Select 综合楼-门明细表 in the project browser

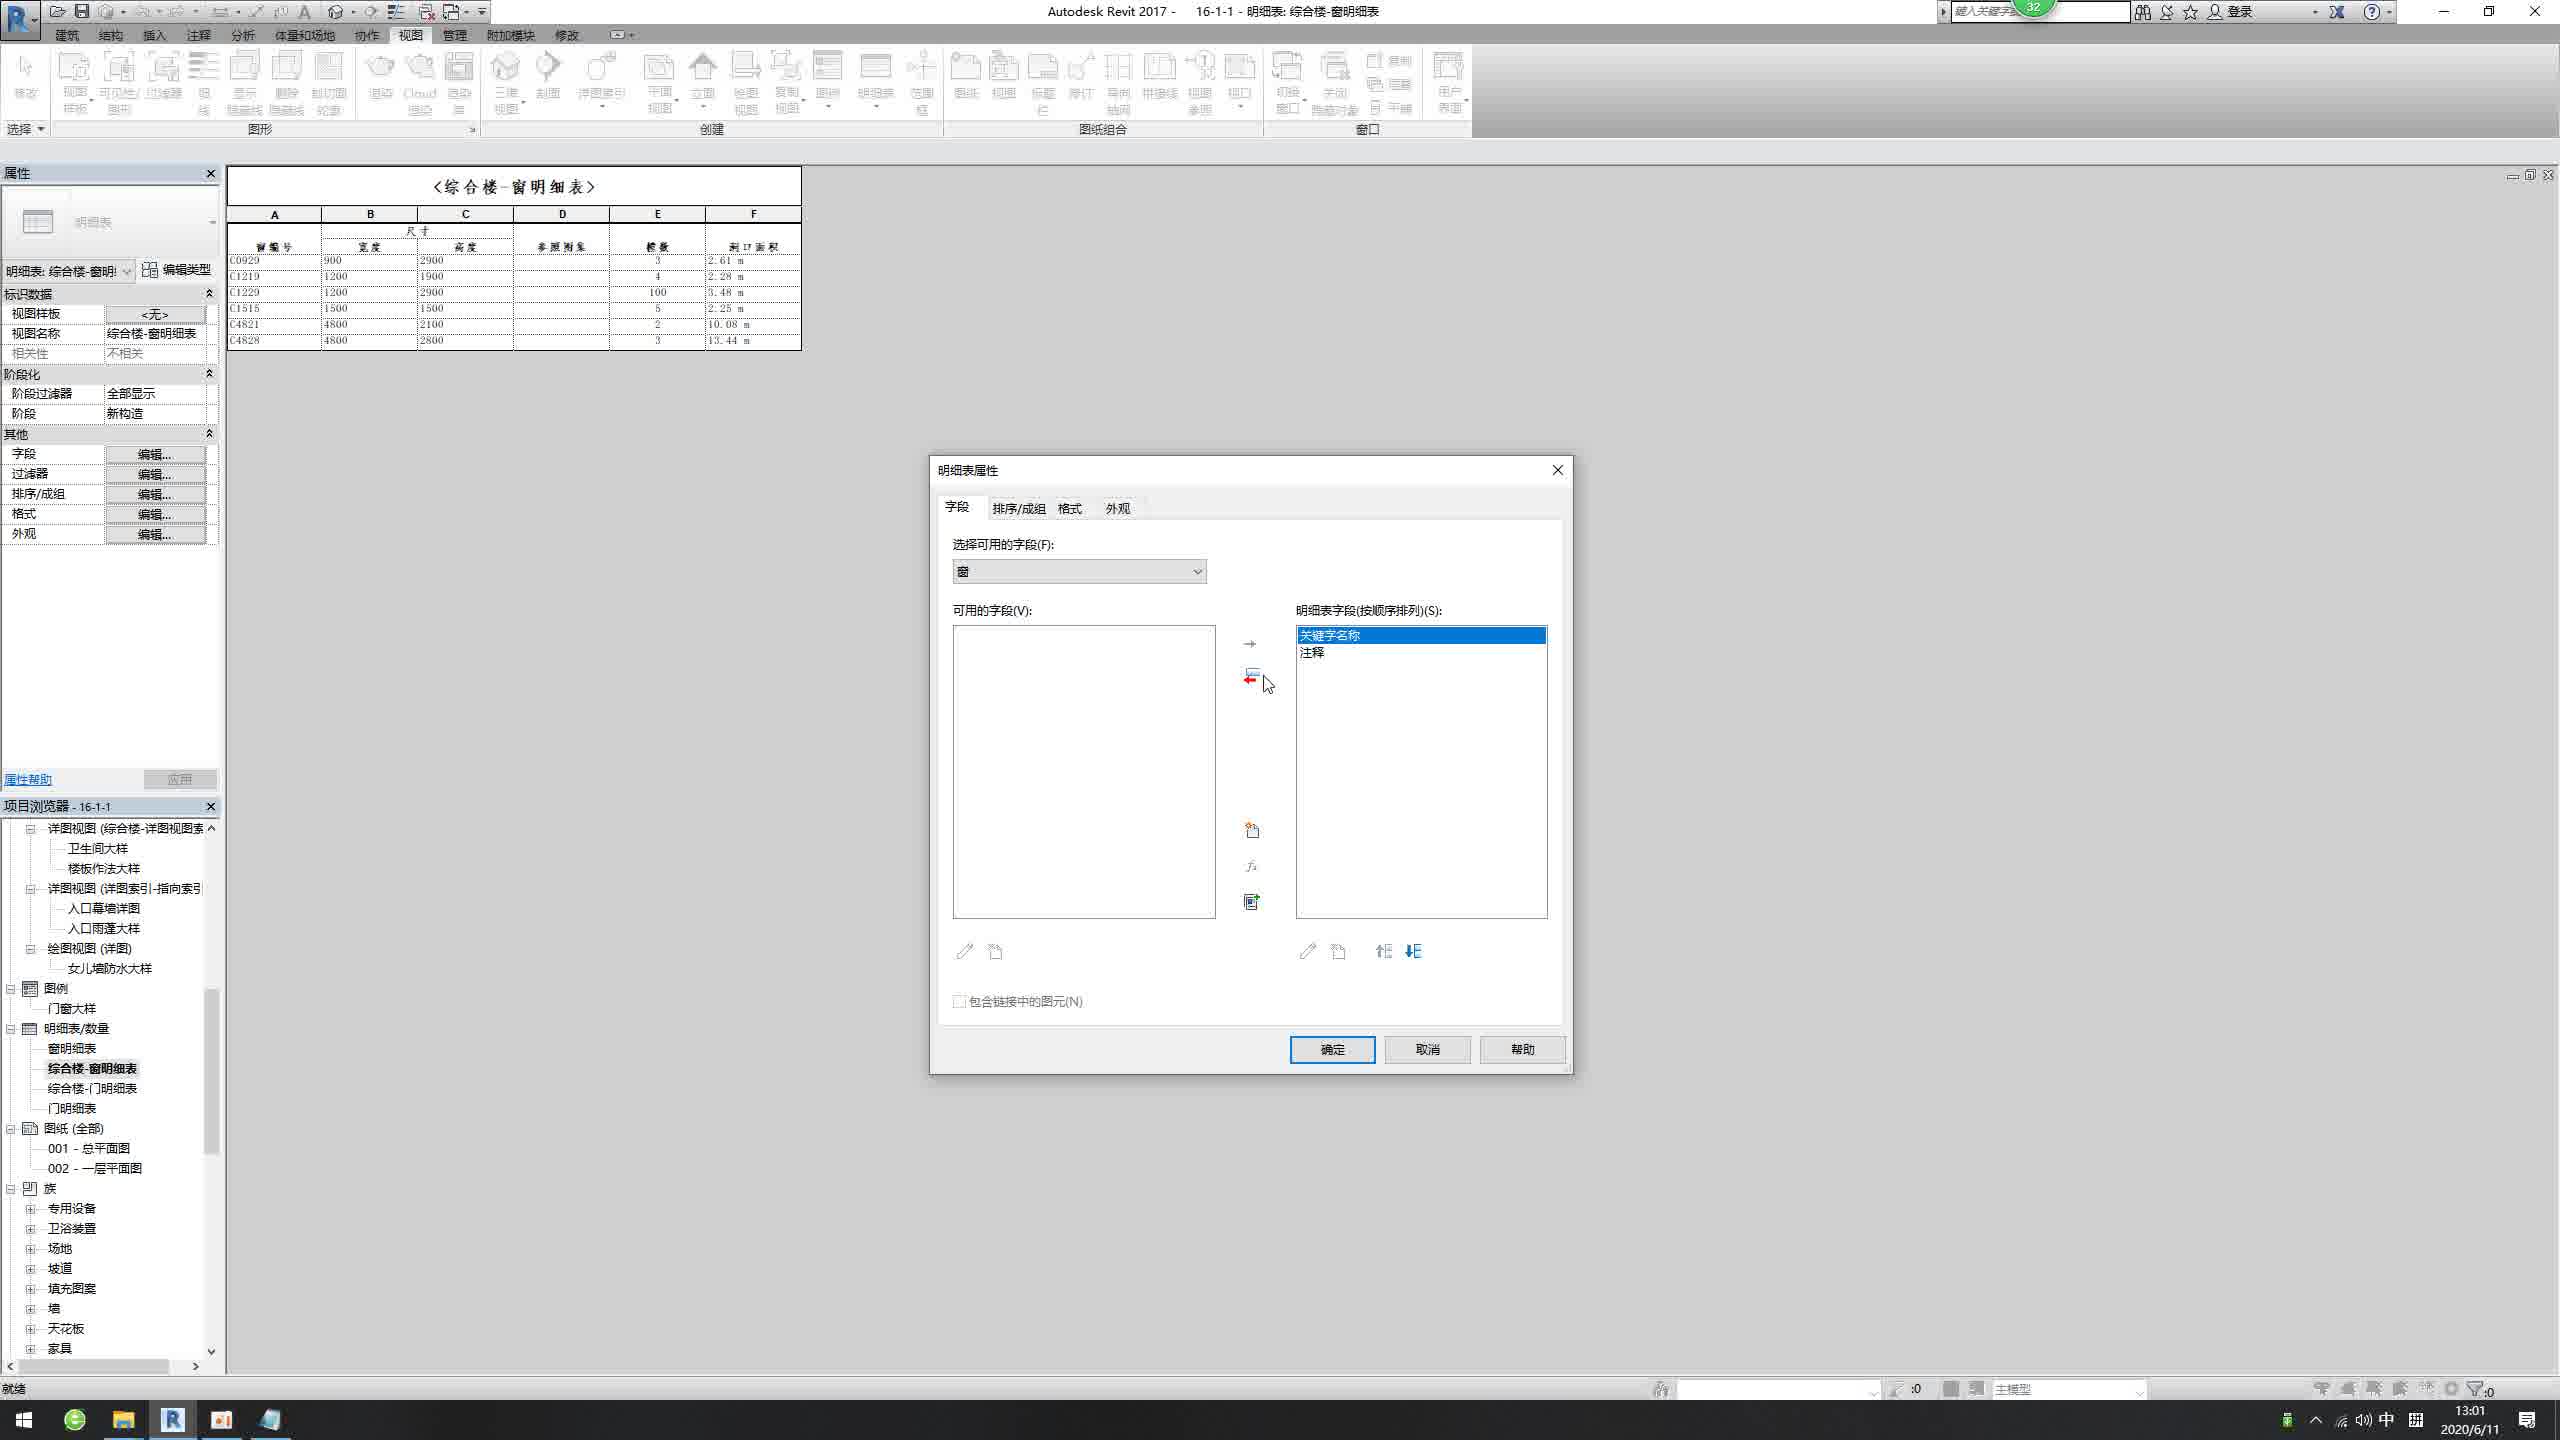tap(93, 1088)
